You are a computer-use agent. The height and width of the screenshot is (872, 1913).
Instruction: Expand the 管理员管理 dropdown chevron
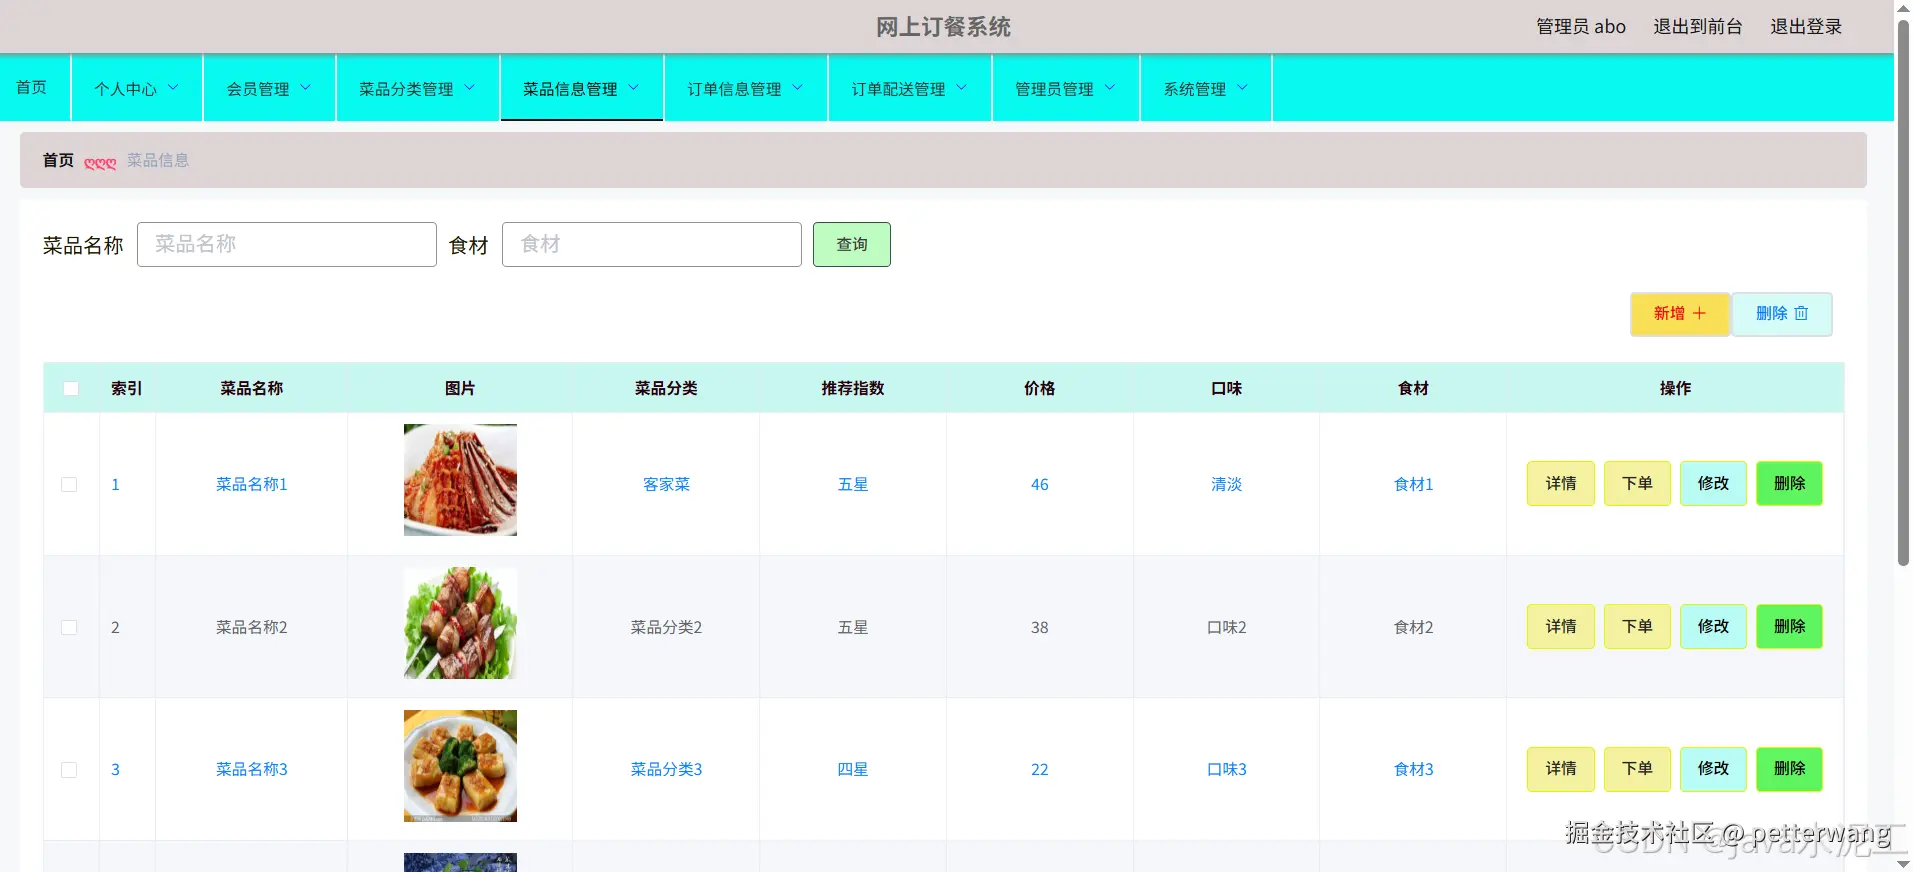(x=1110, y=88)
